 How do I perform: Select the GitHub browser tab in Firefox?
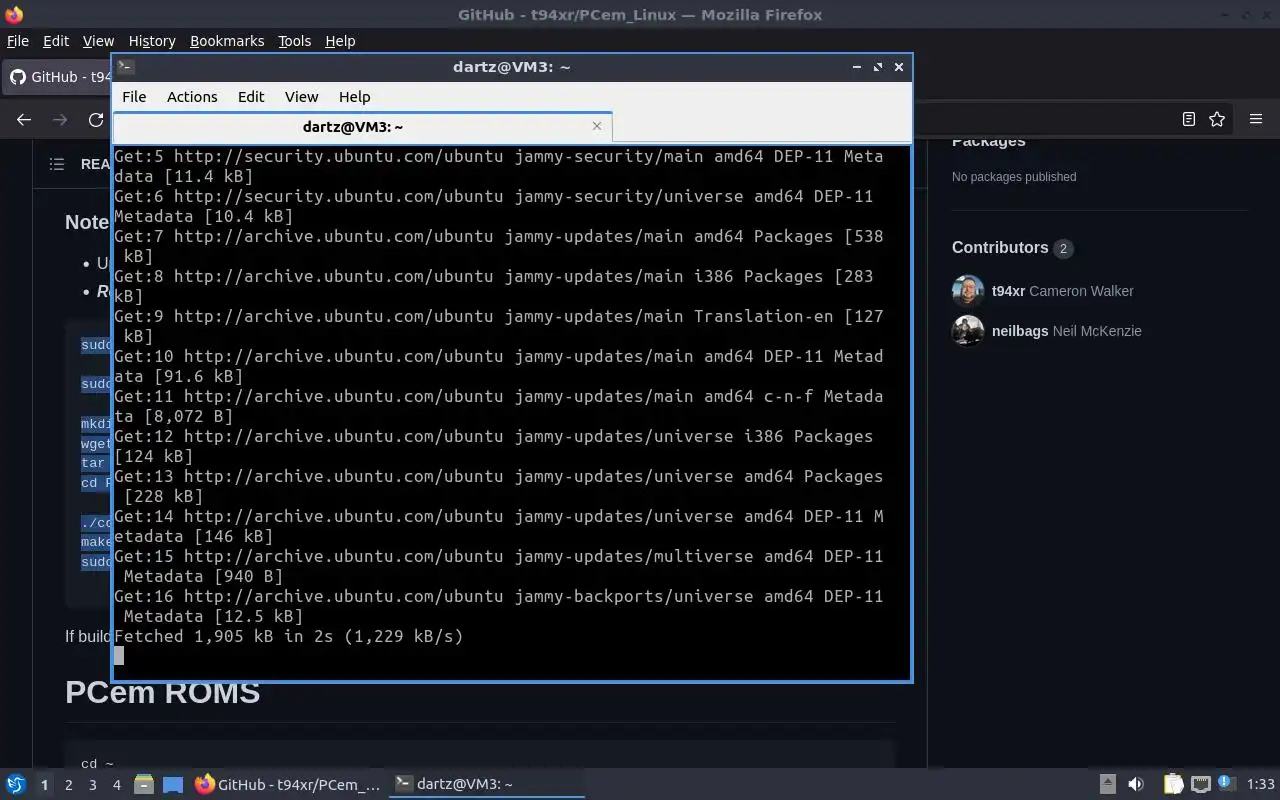58,77
